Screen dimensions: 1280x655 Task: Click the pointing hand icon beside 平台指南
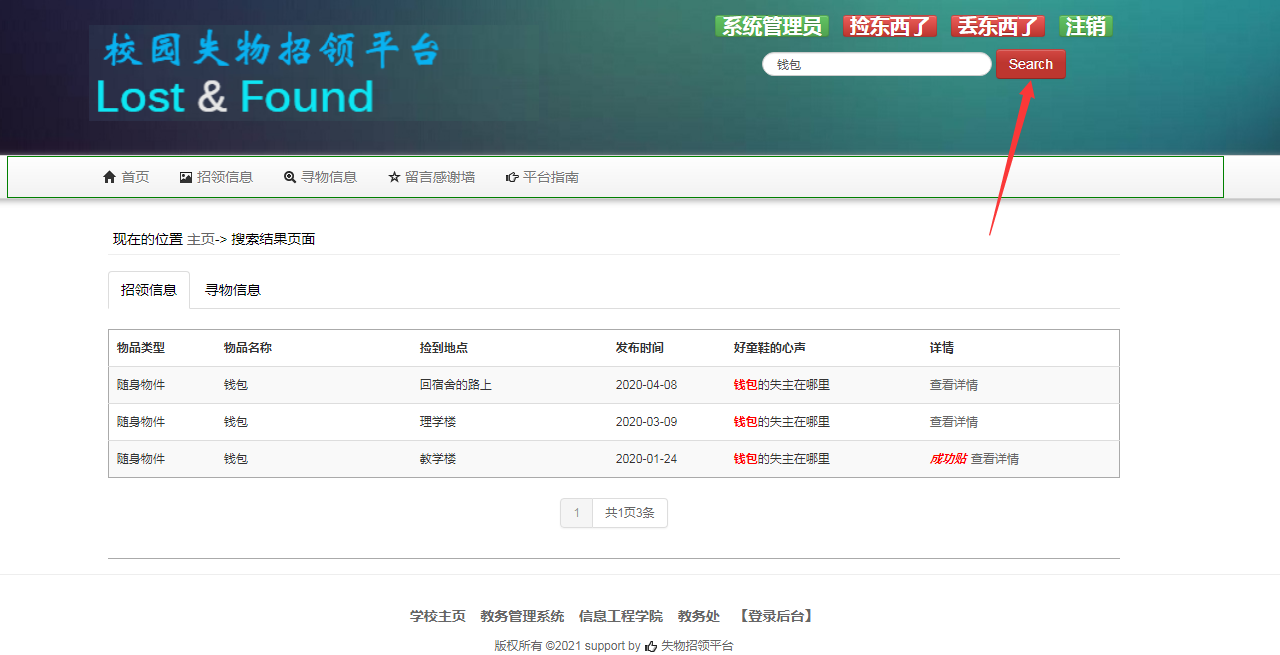click(x=512, y=177)
